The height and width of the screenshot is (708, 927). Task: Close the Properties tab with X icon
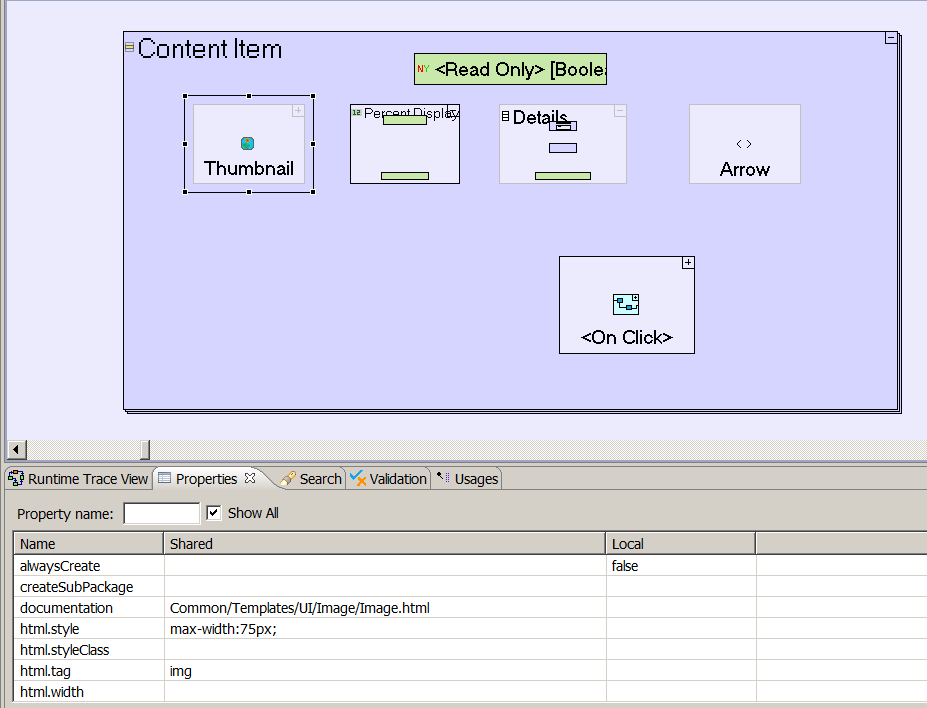(250, 479)
